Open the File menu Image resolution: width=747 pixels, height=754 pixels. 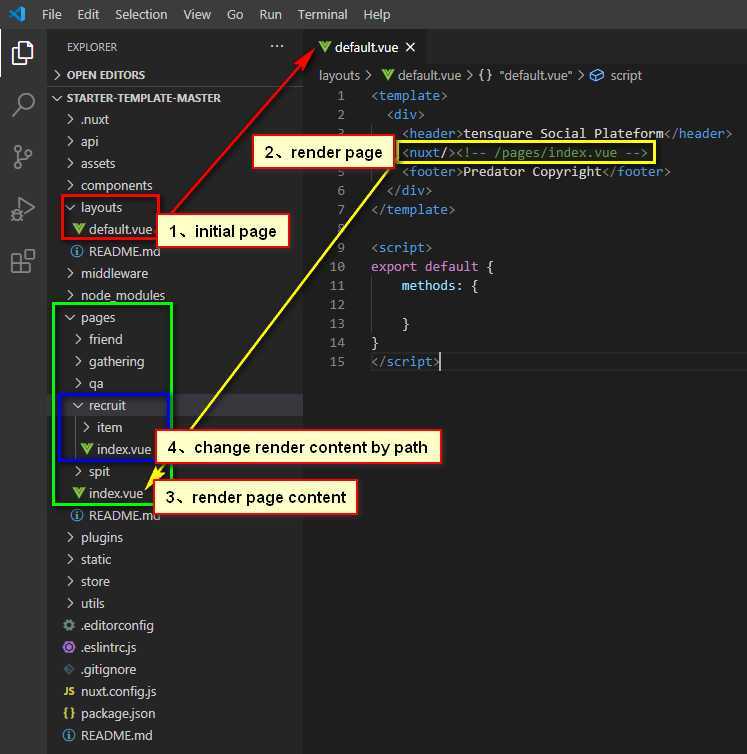[51, 14]
